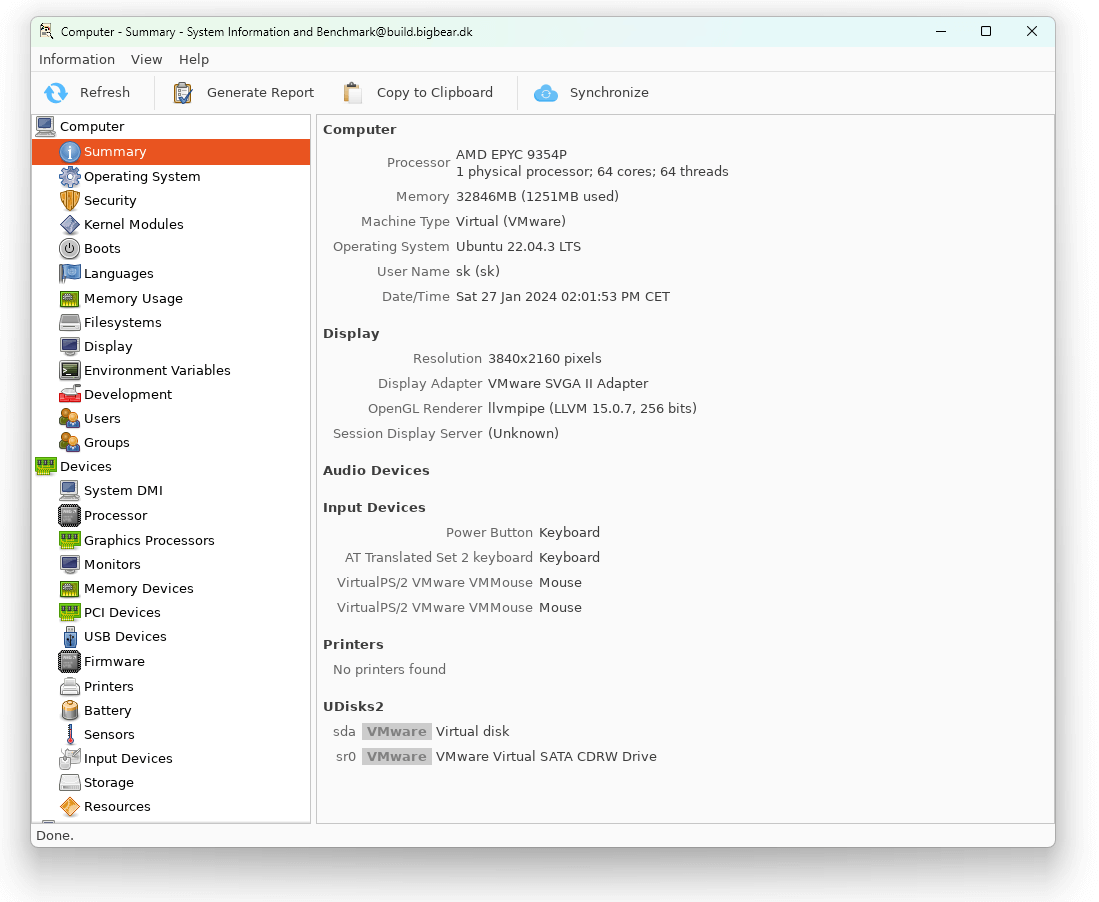Open the Input Devices tree entry
The height and width of the screenshot is (902, 1099).
[128, 758]
